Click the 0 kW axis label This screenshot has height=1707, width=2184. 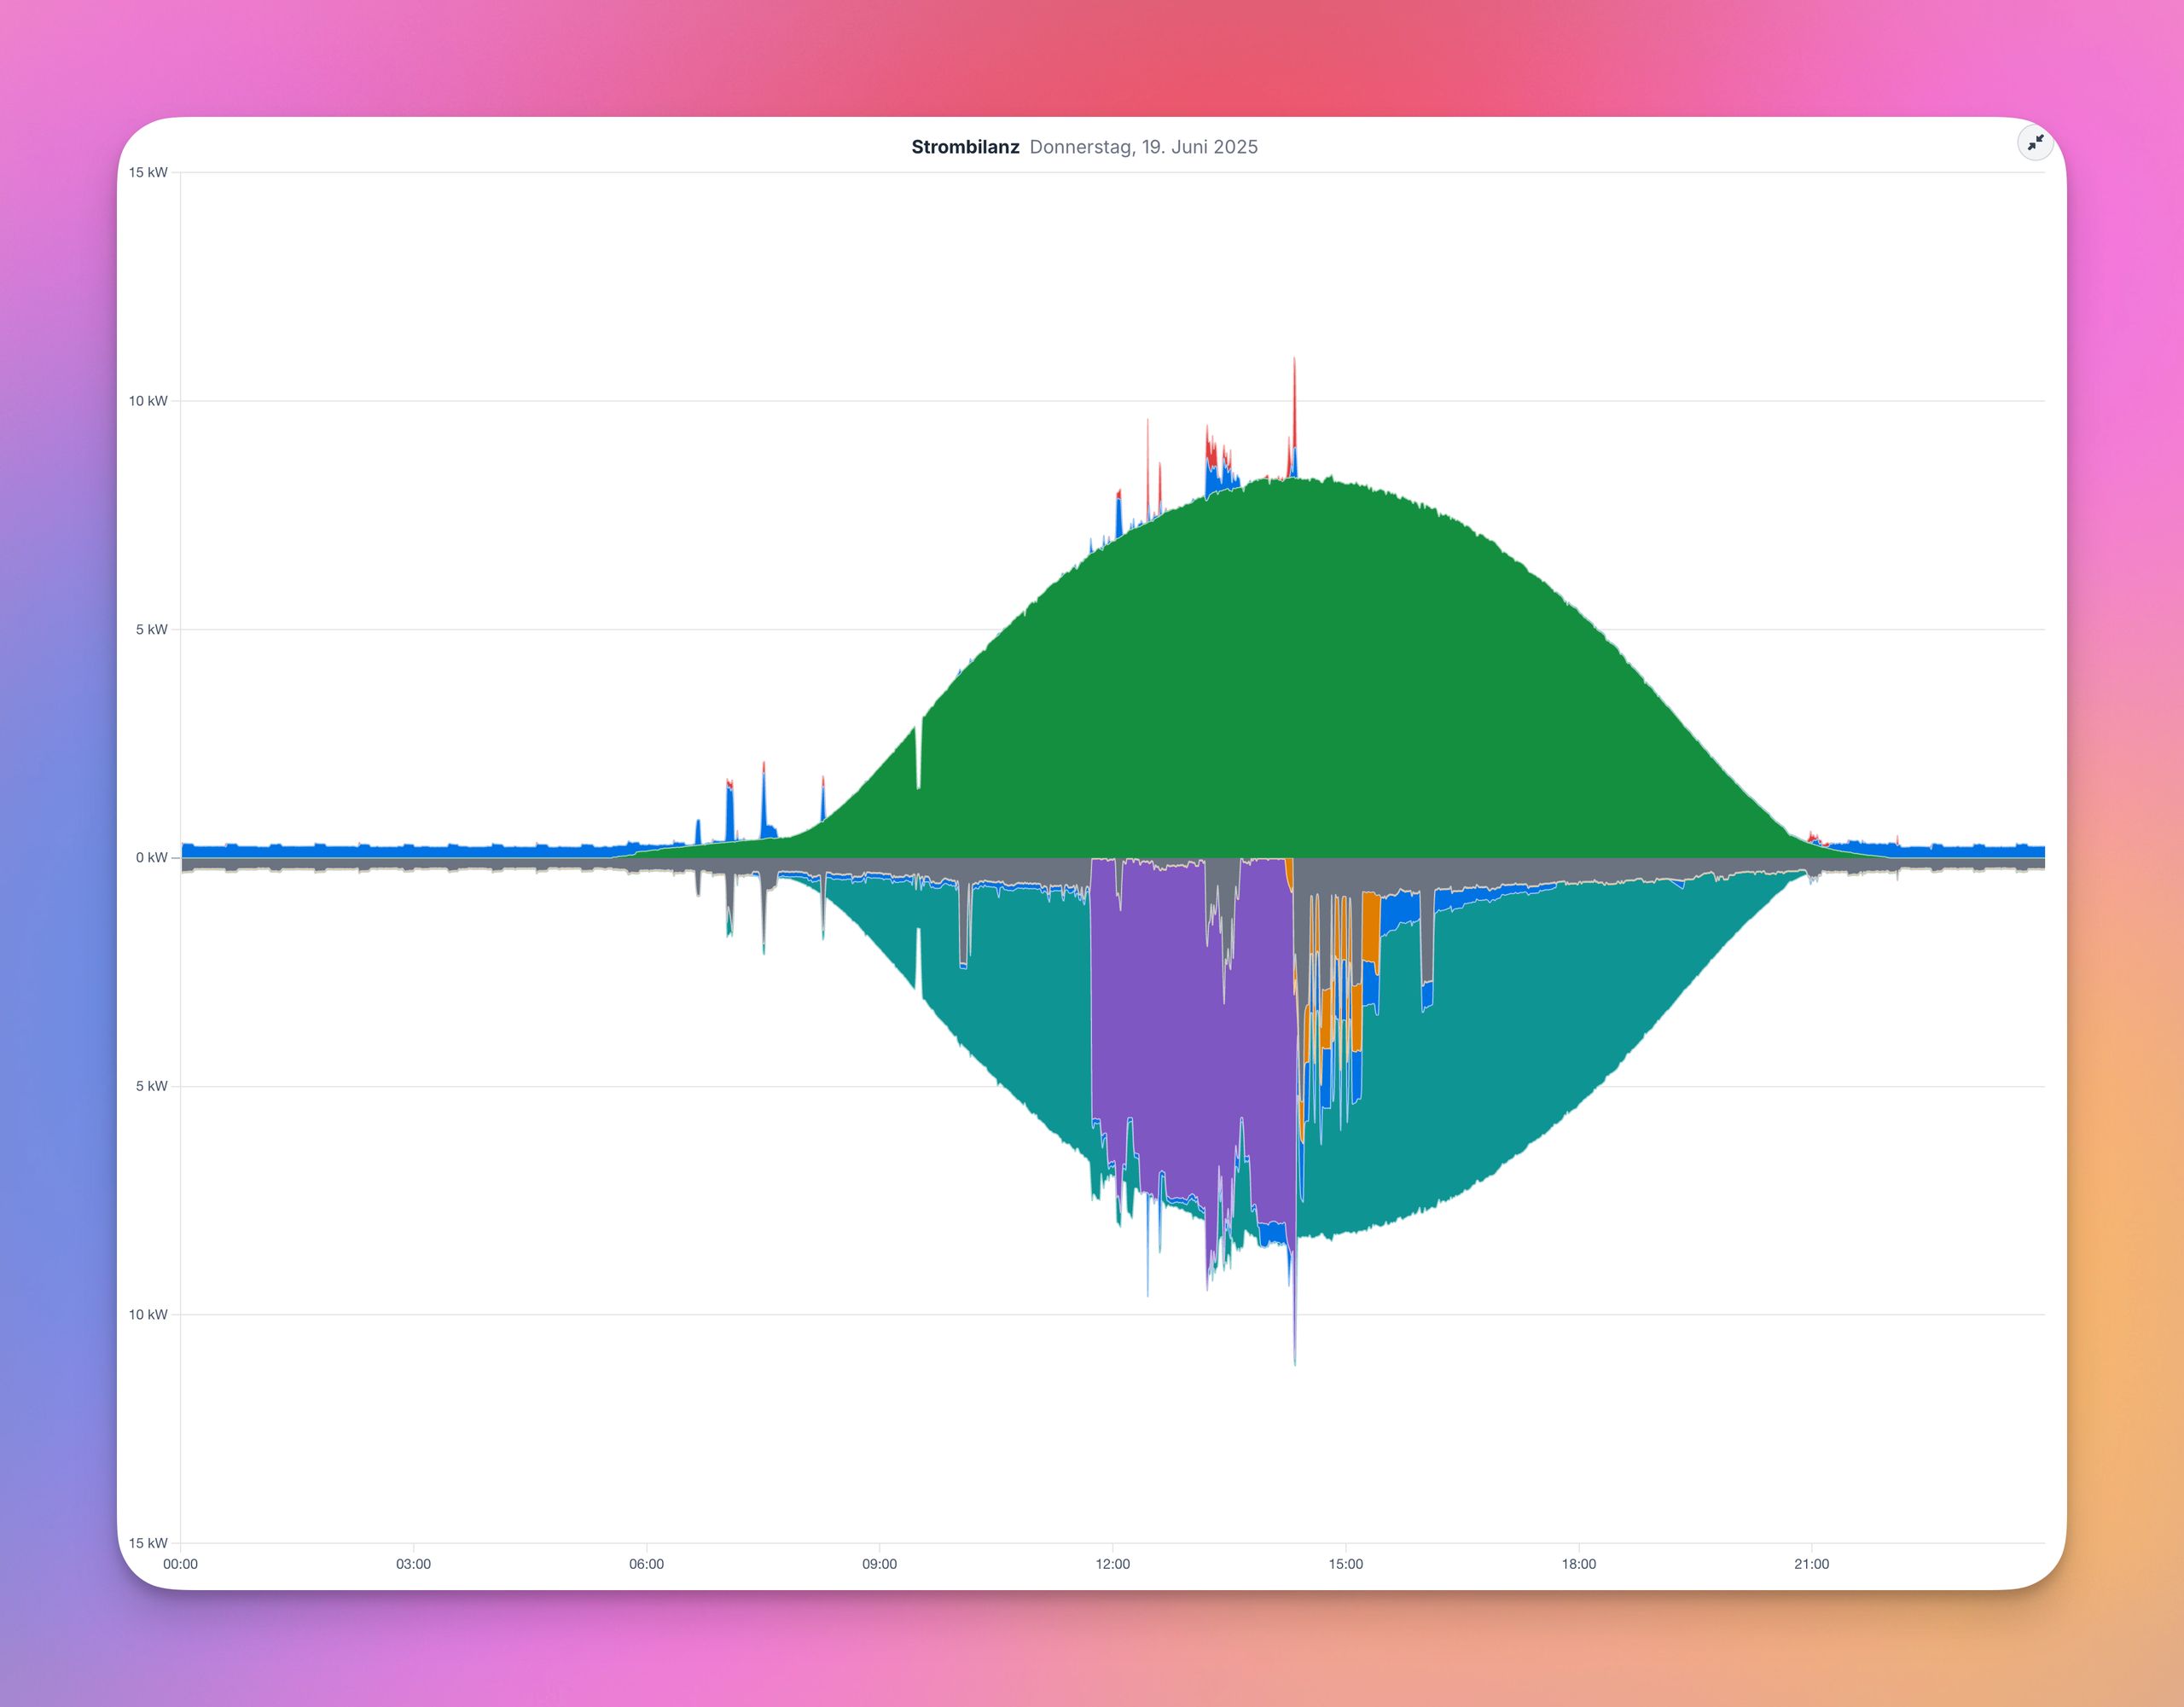click(151, 858)
